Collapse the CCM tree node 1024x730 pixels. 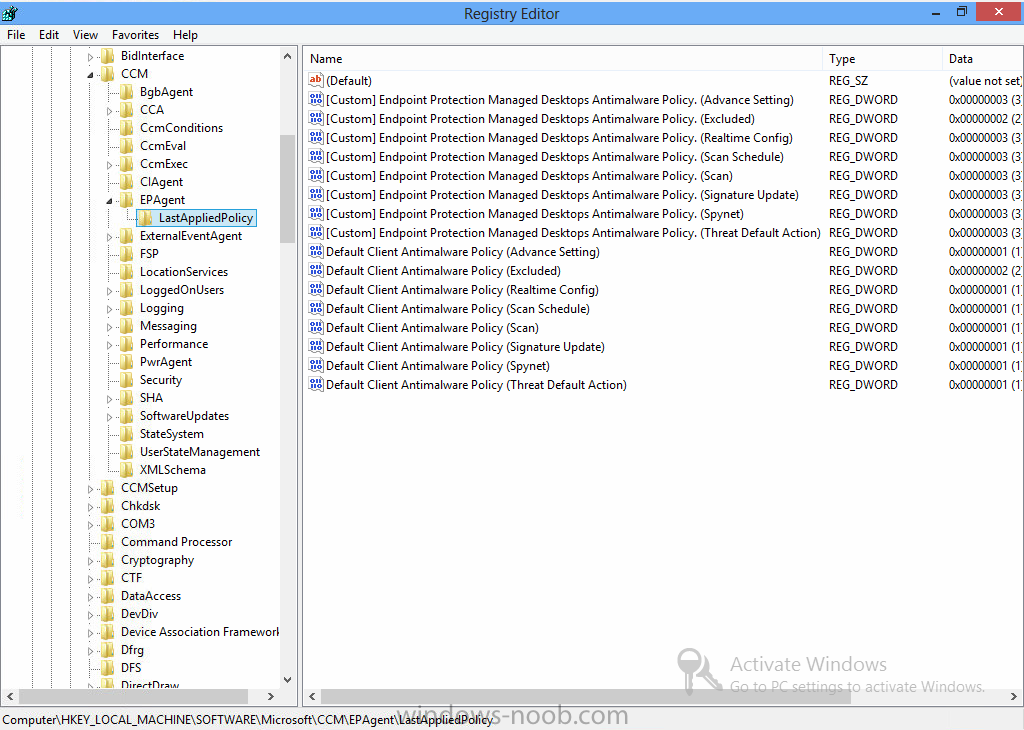click(90, 74)
